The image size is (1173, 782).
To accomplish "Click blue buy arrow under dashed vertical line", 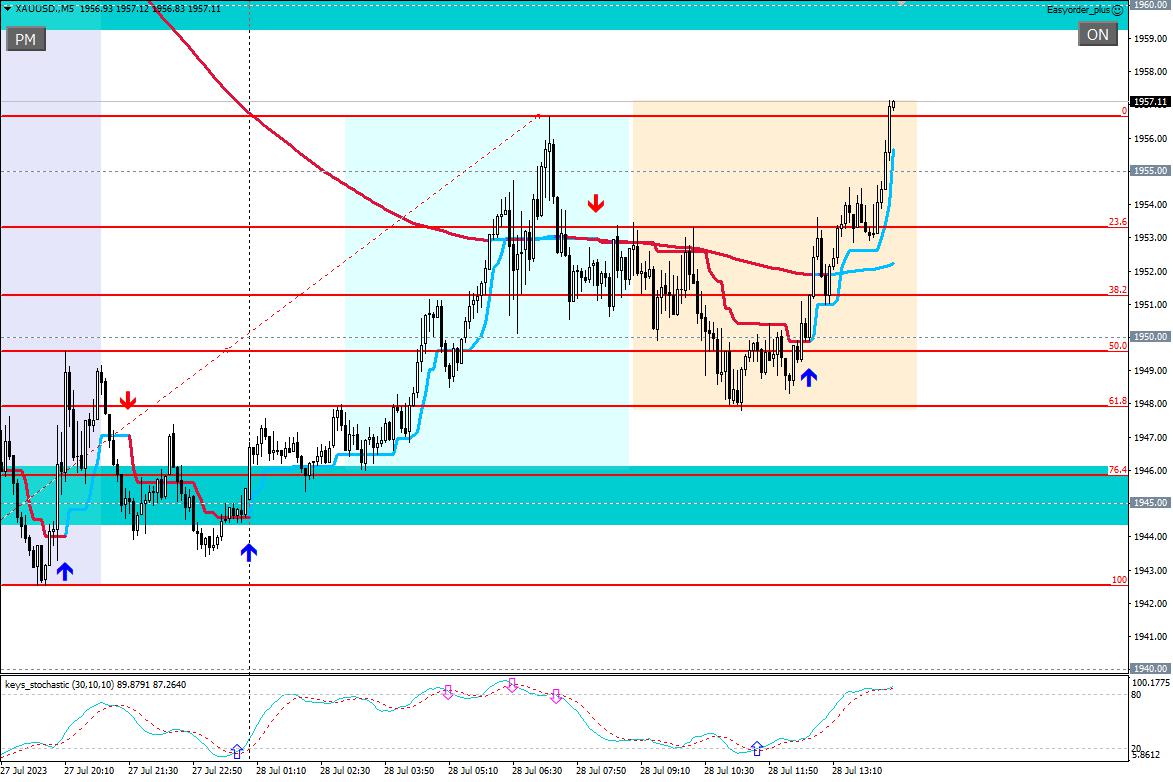I will (248, 551).
